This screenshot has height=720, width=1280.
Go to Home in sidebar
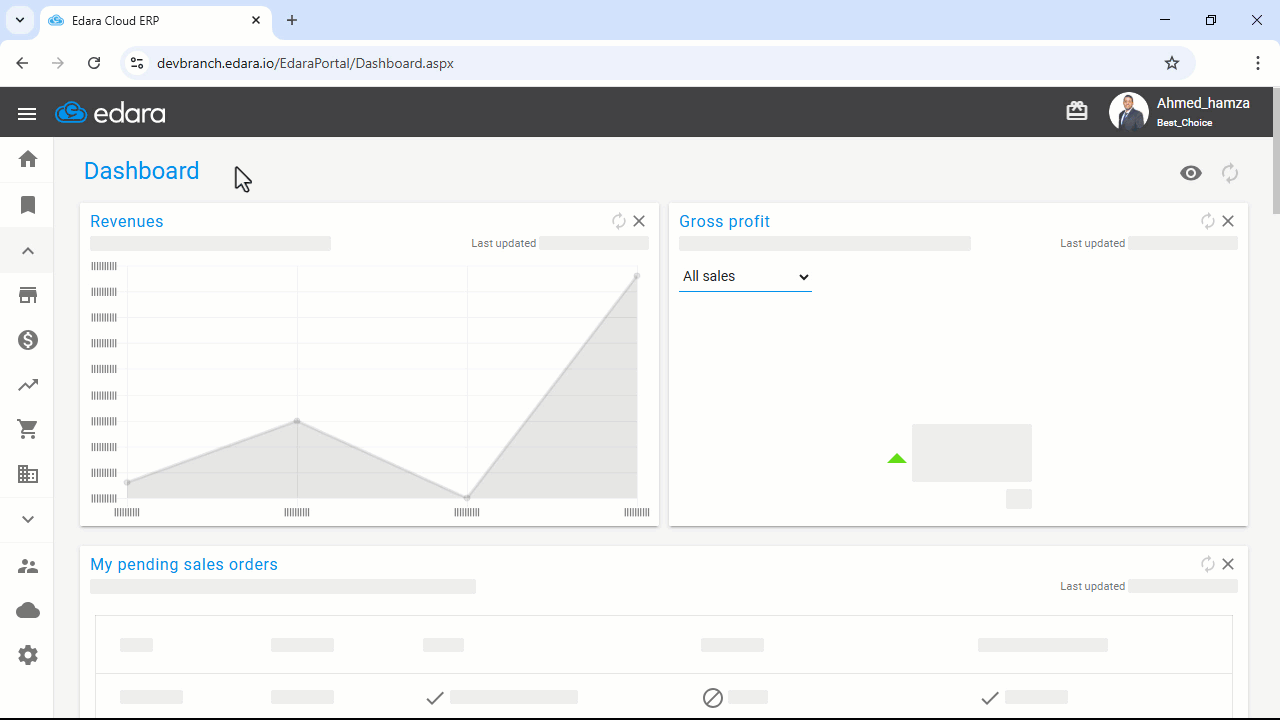pyautogui.click(x=28, y=159)
